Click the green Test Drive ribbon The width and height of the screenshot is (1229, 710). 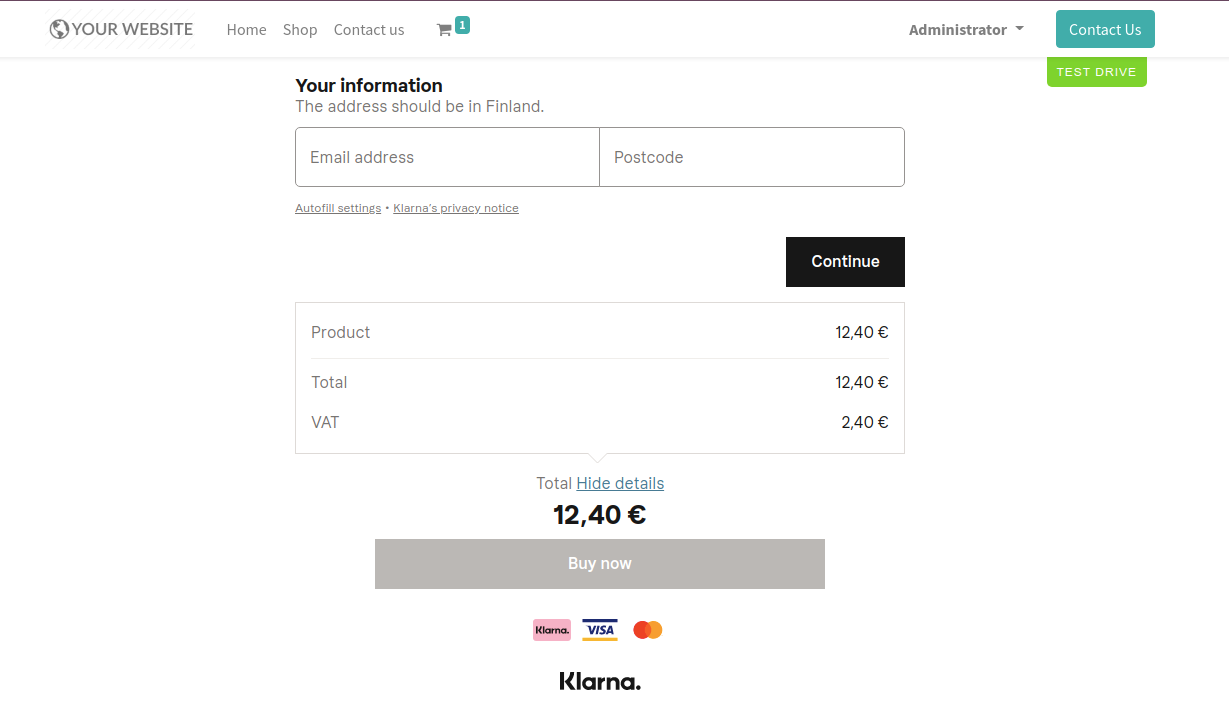click(x=1096, y=72)
